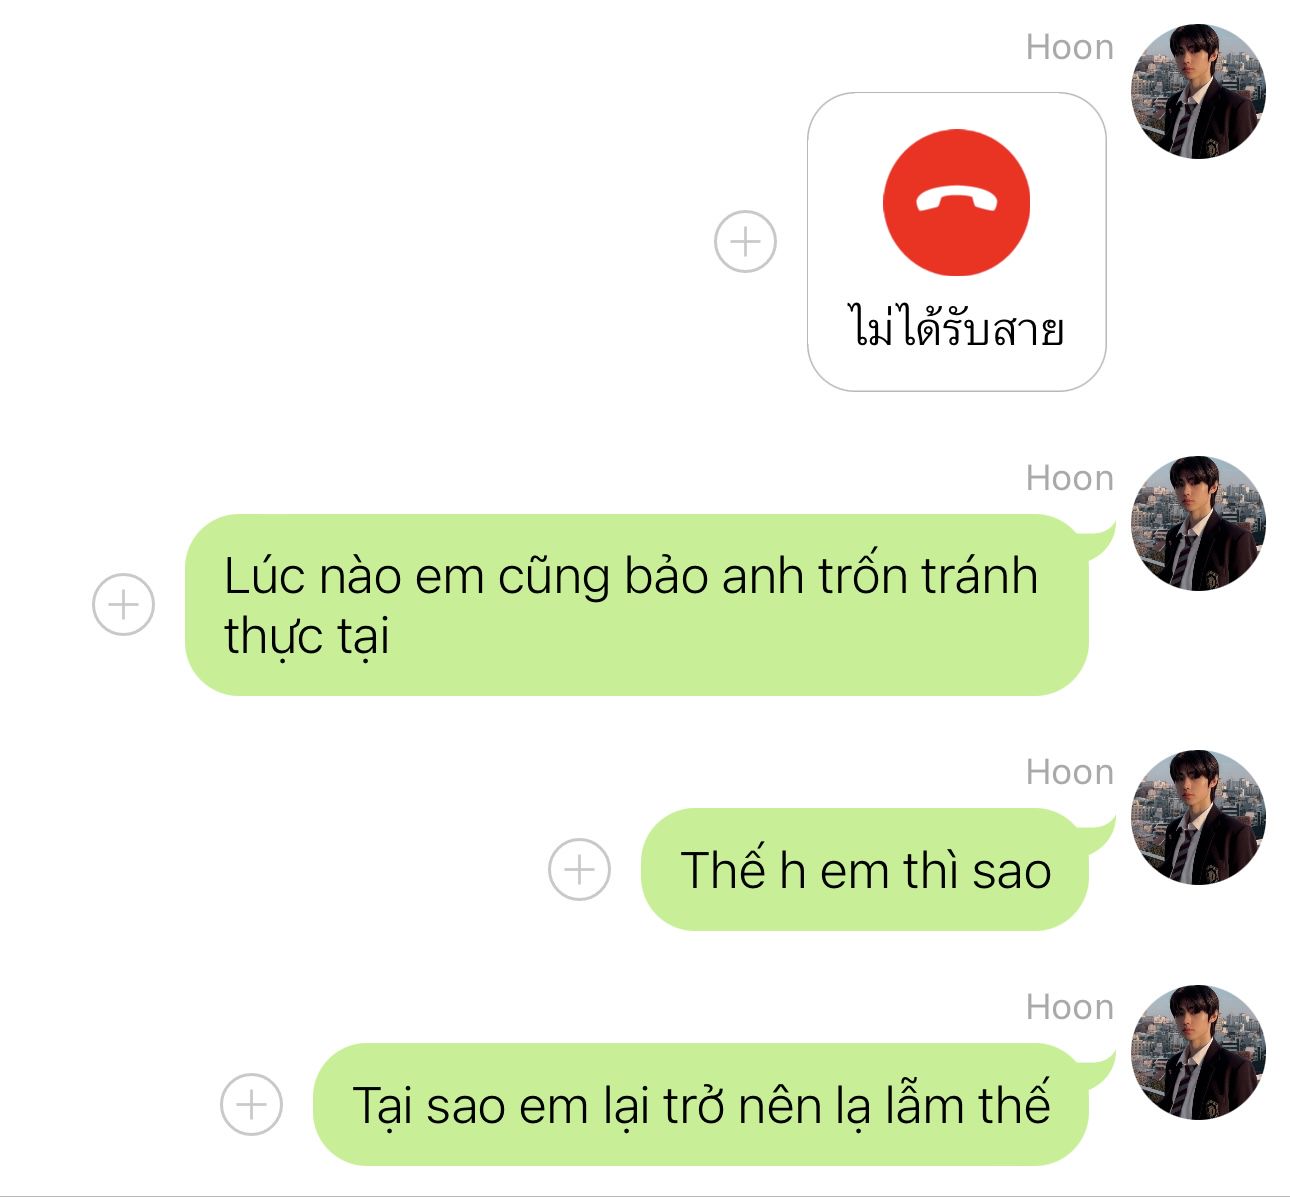Viewport: 1290px width, 1197px height.
Task: Click the Hoon name above "Thế h em thì sao"
Action: [1070, 772]
